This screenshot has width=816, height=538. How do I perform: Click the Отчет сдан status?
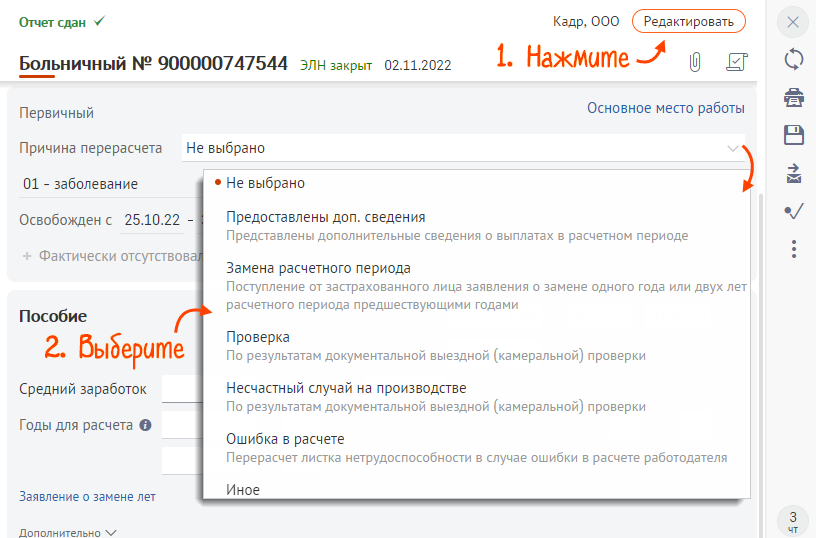(62, 22)
